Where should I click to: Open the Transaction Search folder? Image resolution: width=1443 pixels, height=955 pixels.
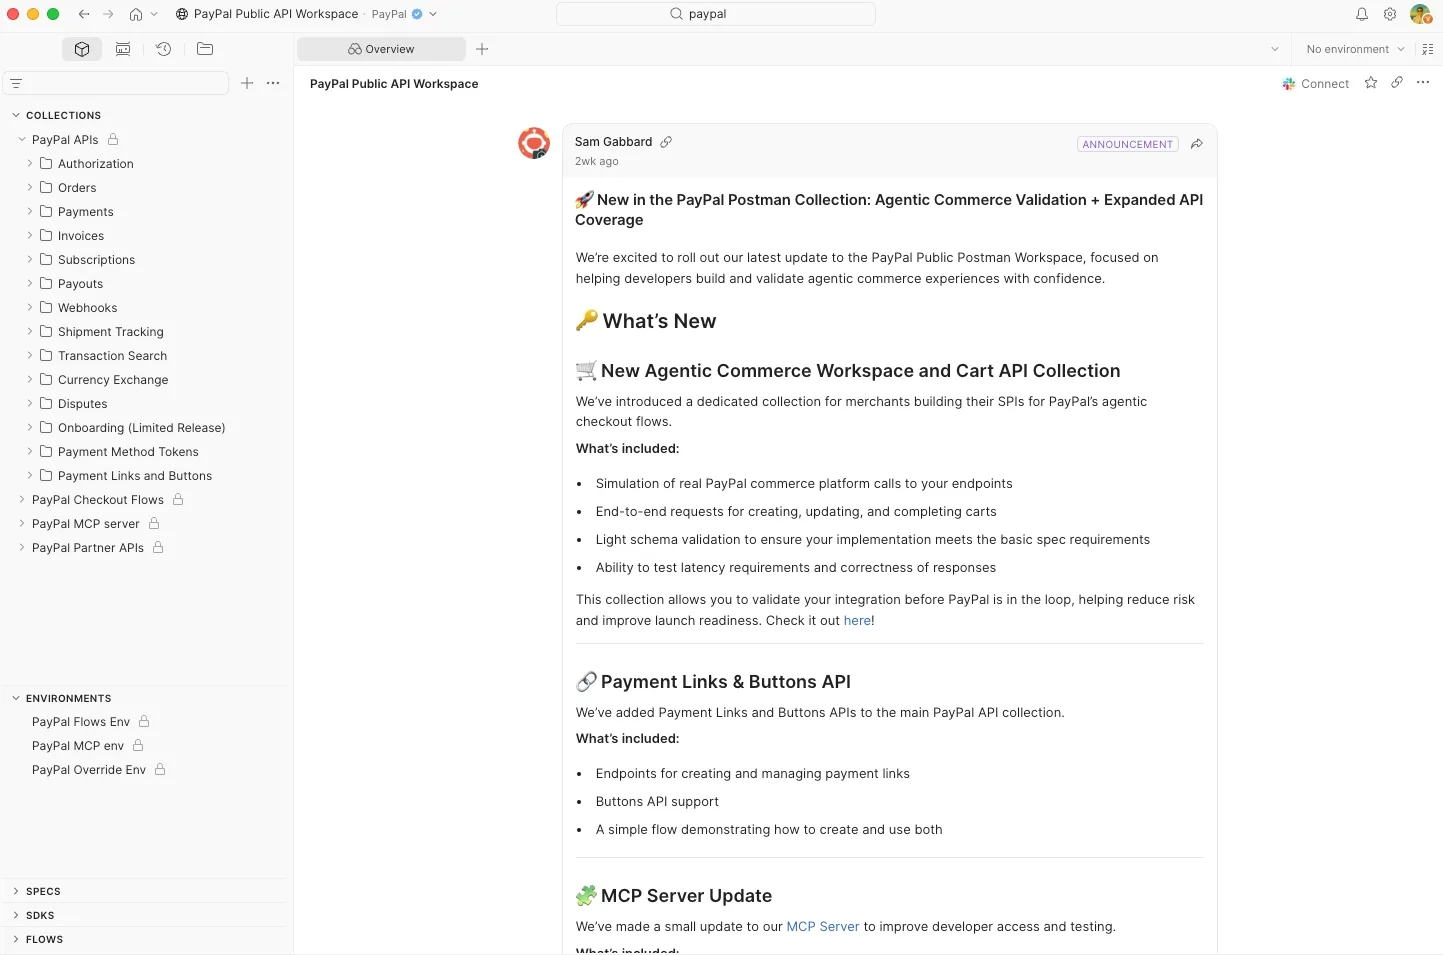click(112, 355)
